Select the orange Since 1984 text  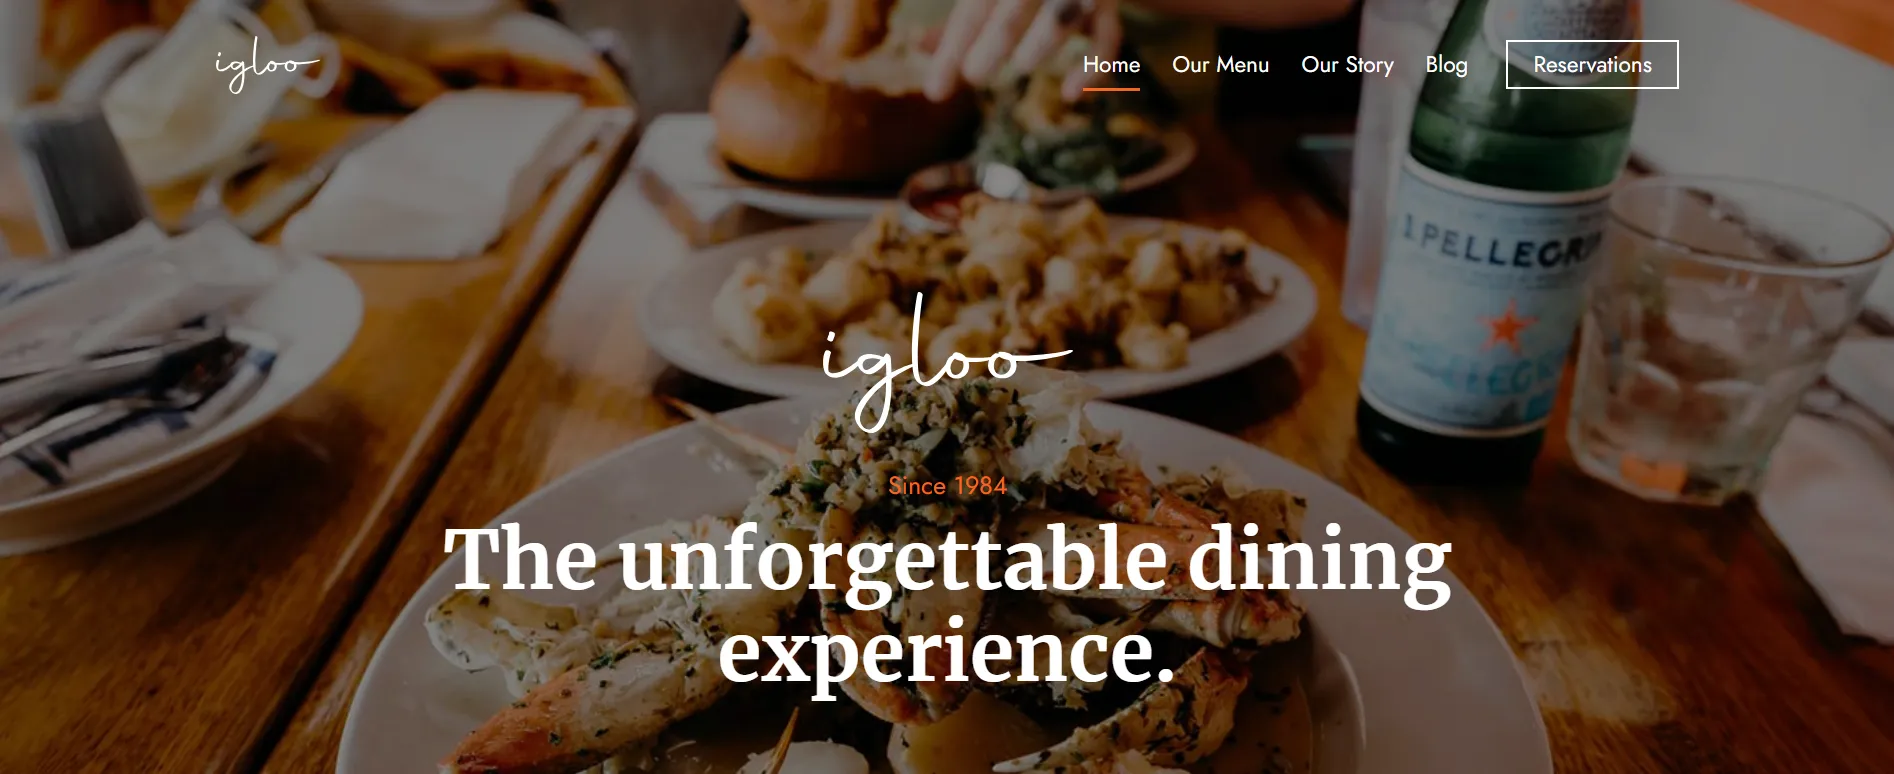[947, 486]
